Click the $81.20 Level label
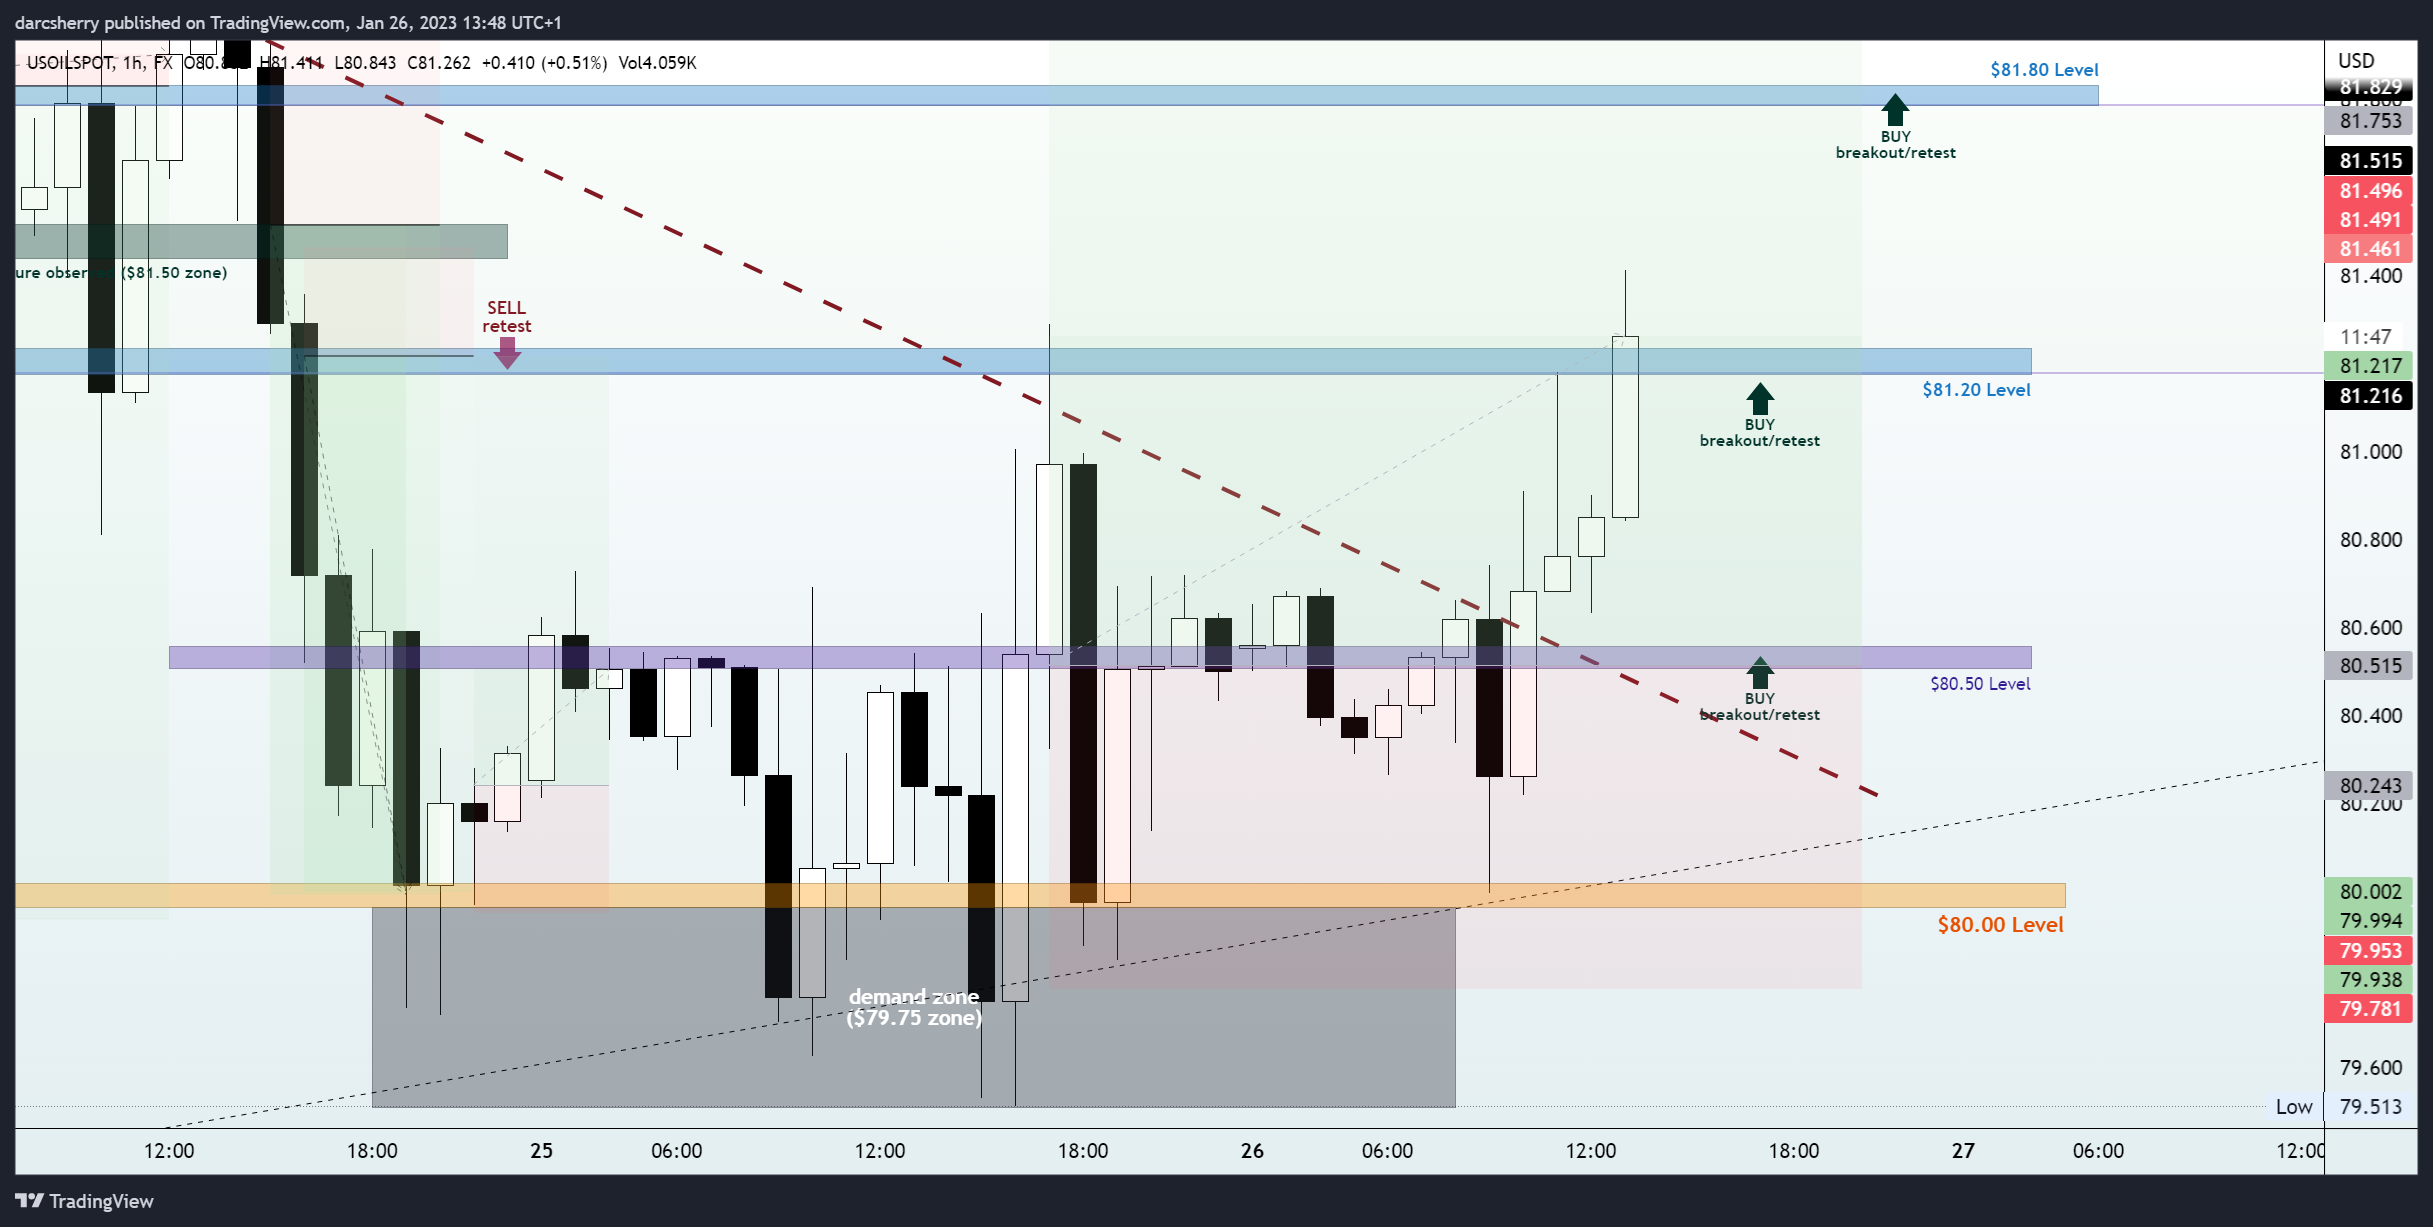The image size is (2433, 1227). click(x=1976, y=389)
